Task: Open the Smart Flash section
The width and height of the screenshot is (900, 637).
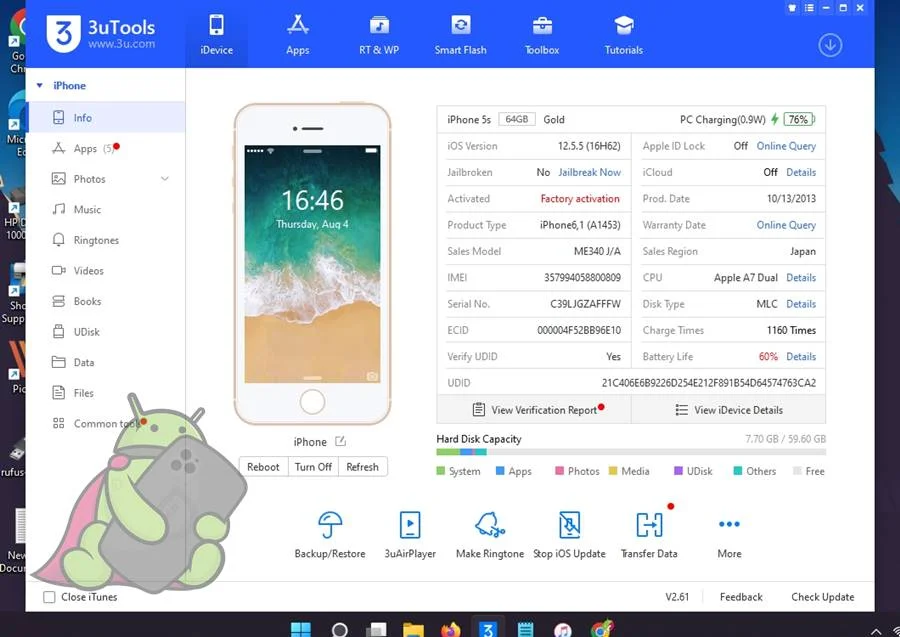Action: [460, 36]
